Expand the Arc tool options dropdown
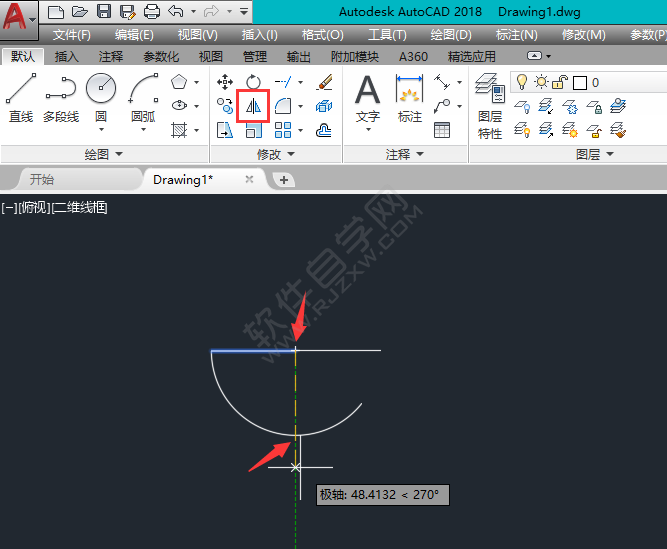Screen dimensions: 667x549 tap(143, 130)
